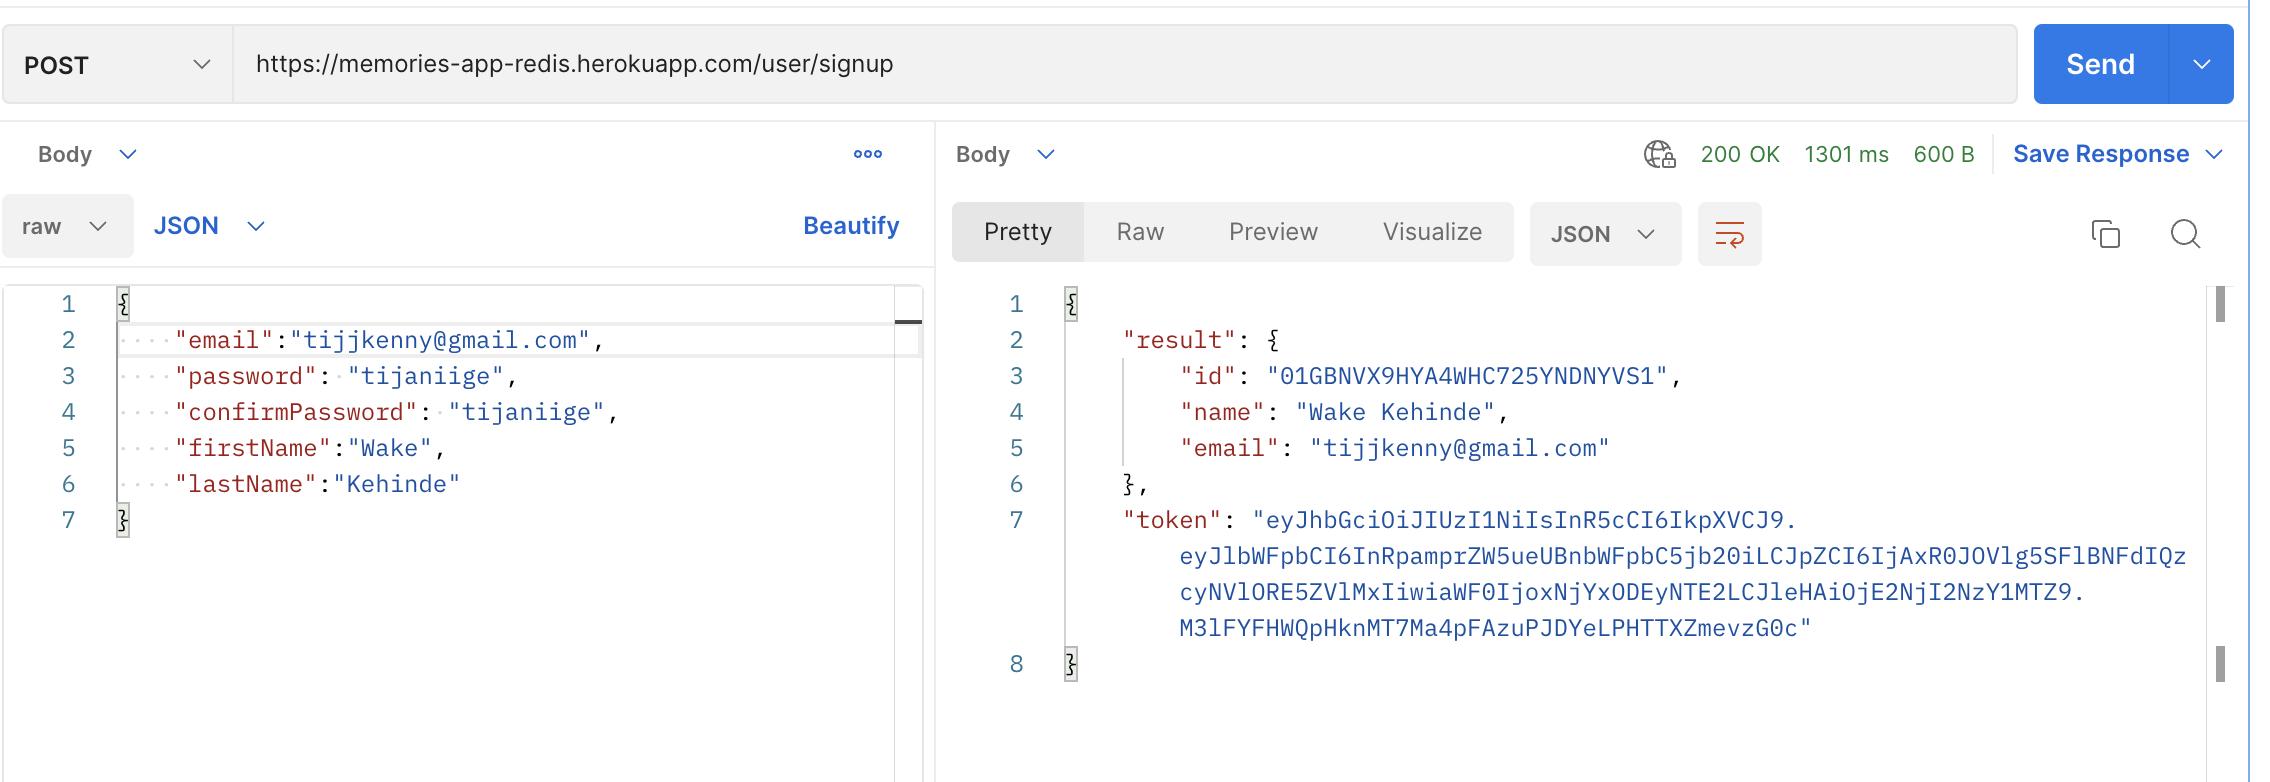
Task: Click the "confirmPassword" line
Action: click(x=397, y=412)
